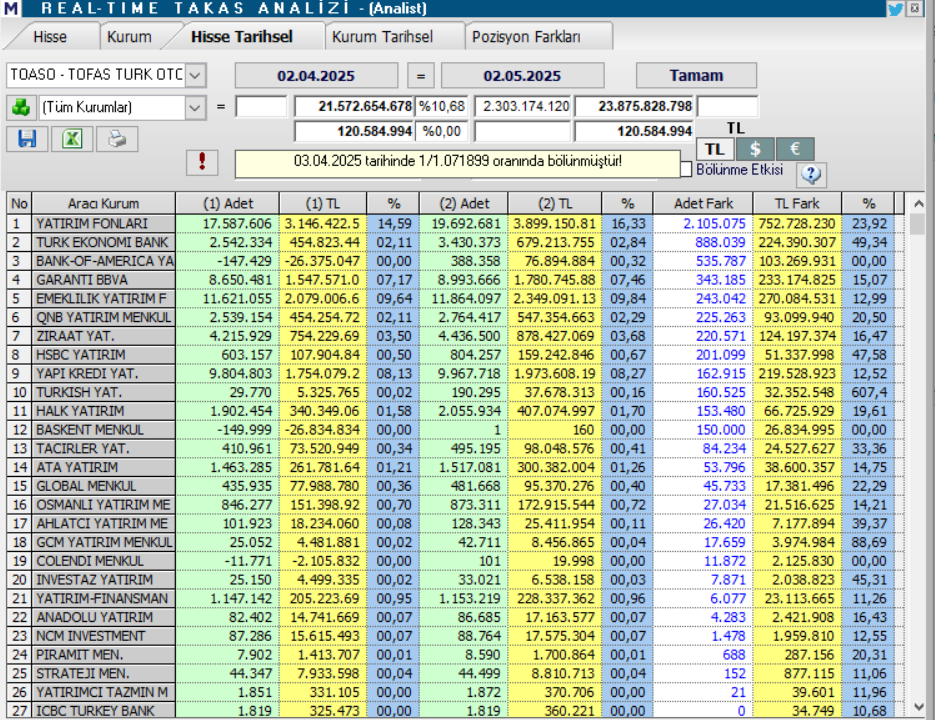
Task: Switch currency to euro
Action: pos(795,149)
